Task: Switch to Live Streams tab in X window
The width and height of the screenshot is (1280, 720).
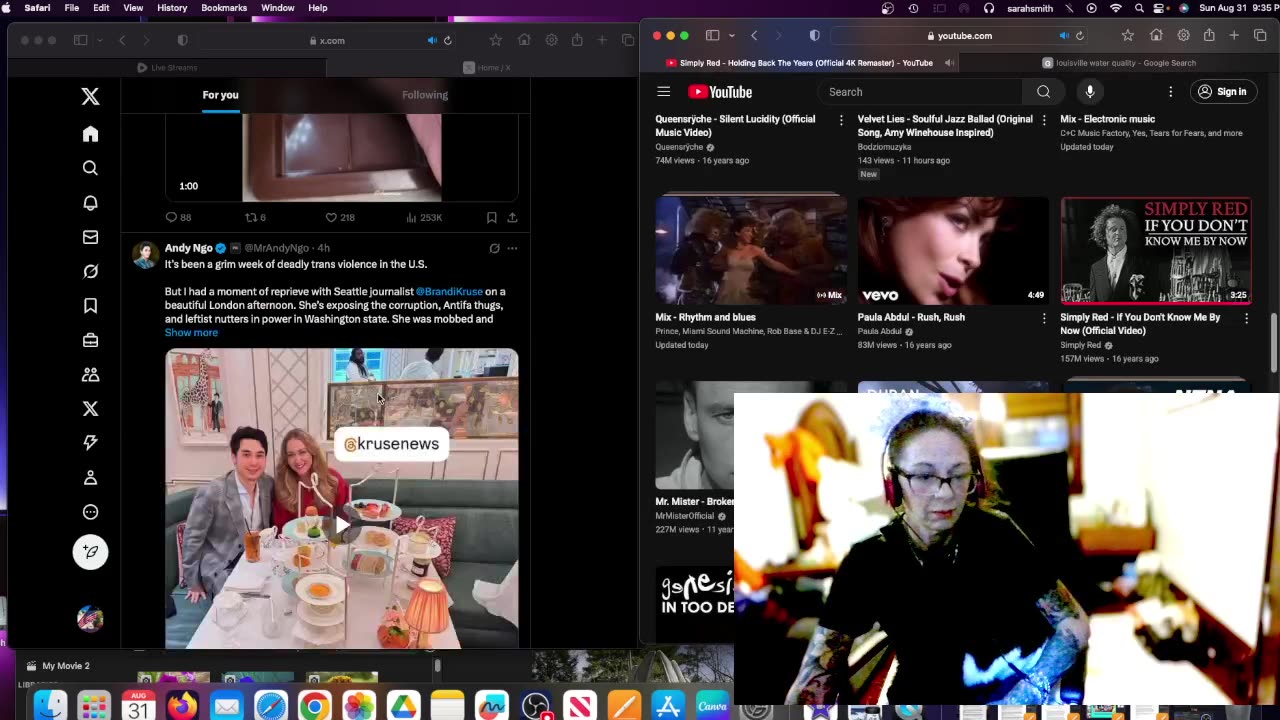Action: (x=167, y=68)
